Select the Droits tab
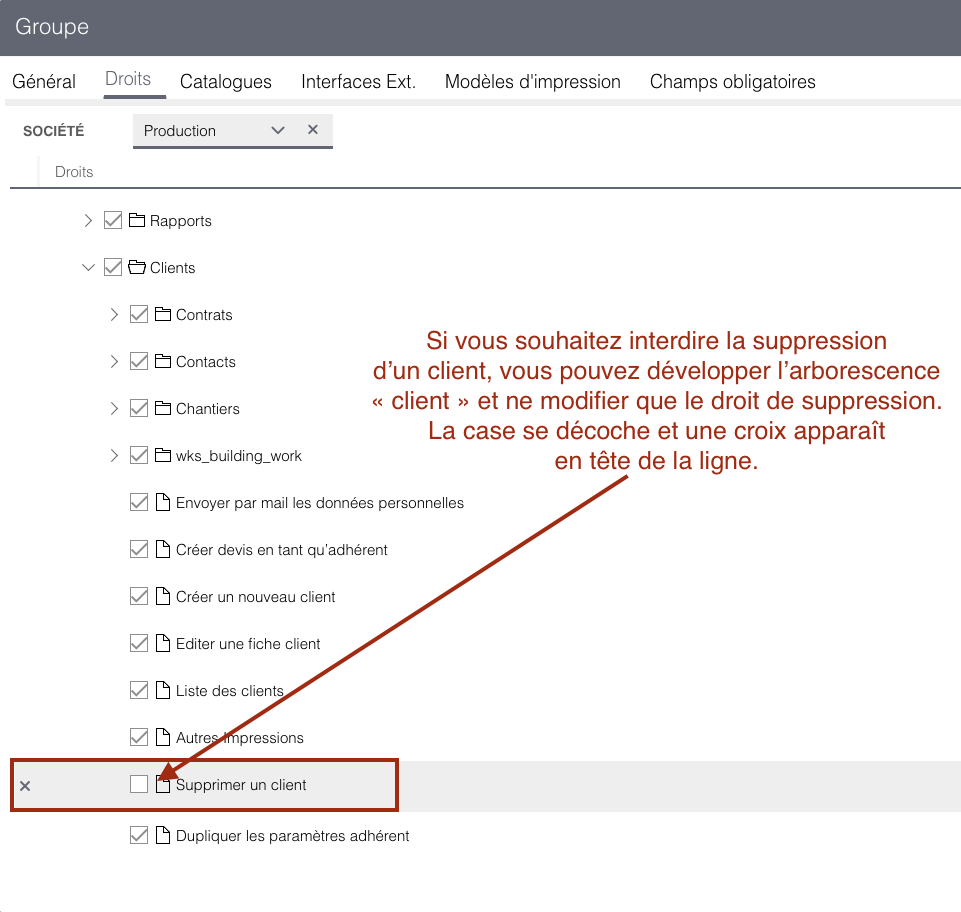The width and height of the screenshot is (961, 912). pos(128,79)
